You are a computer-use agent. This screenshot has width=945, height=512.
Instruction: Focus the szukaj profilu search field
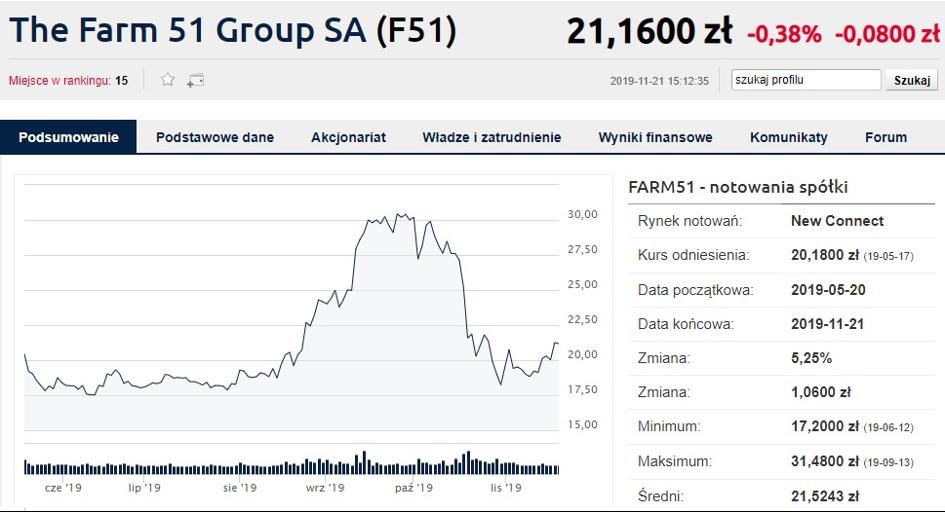(806, 80)
